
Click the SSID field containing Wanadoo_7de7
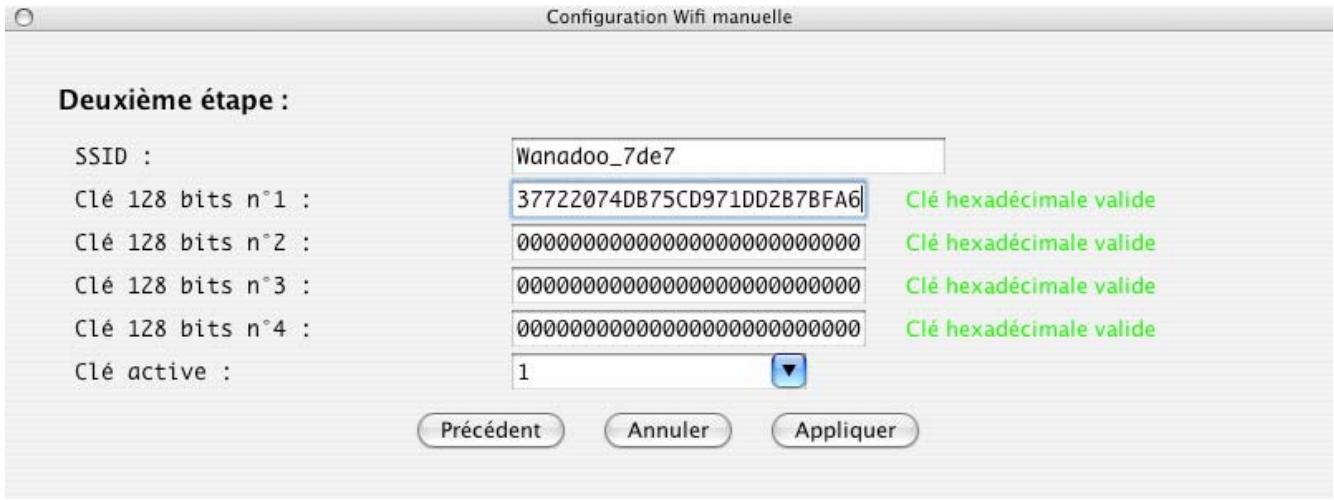coord(726,157)
